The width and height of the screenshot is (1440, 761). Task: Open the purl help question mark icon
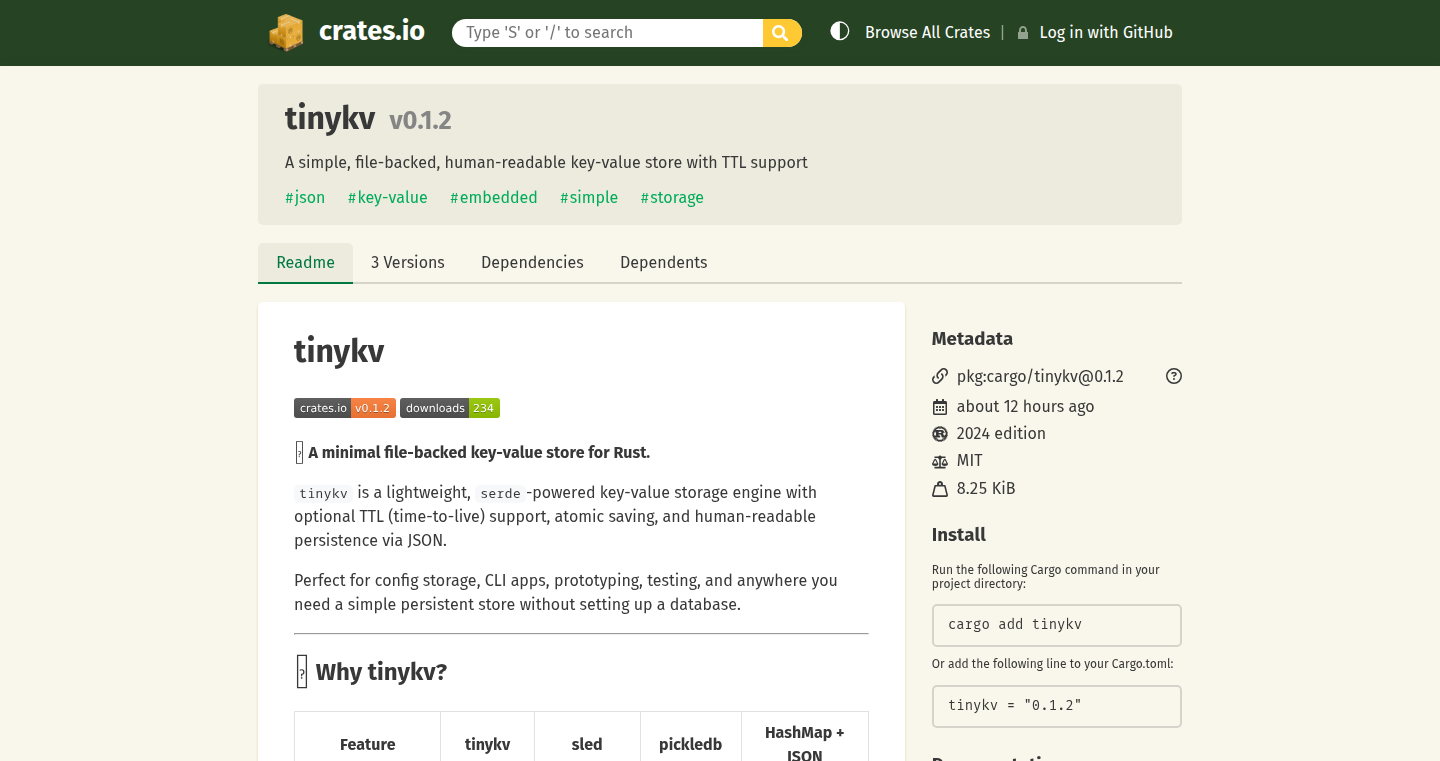coord(1174,377)
